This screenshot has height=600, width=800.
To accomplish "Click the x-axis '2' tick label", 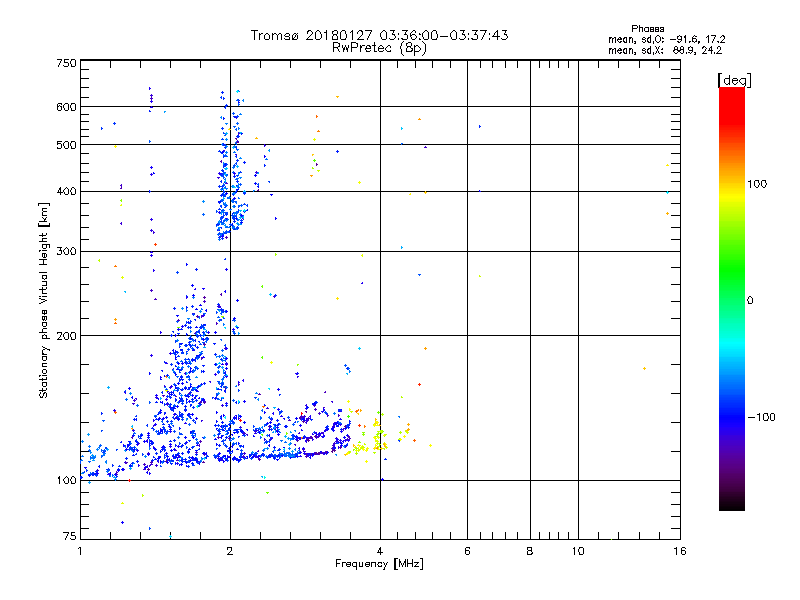I will (230, 551).
